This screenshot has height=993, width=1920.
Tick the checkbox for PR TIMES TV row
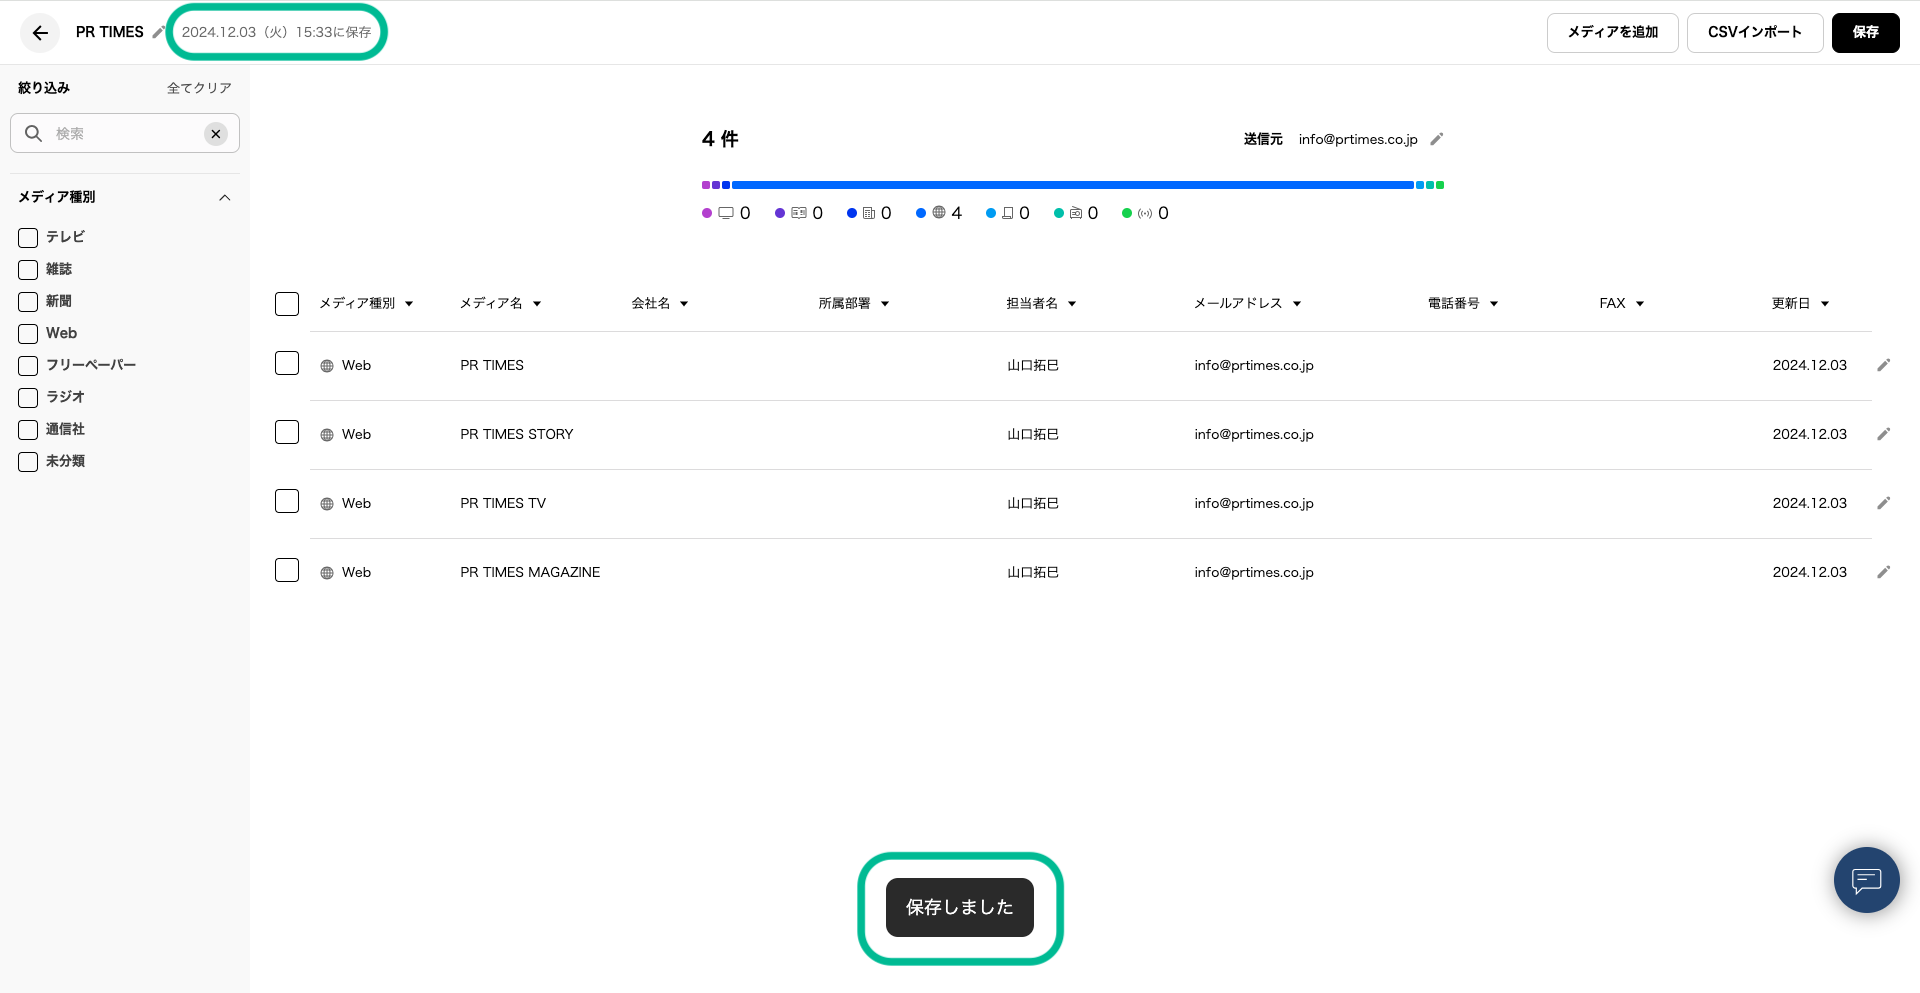(287, 501)
